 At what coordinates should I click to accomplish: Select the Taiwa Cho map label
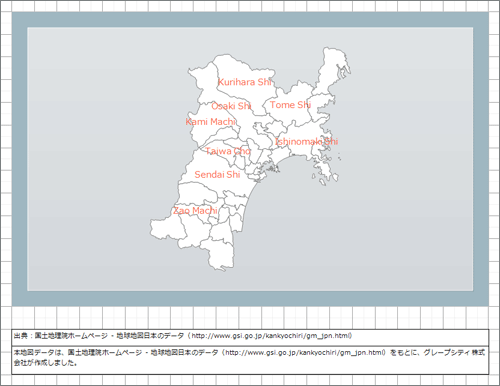point(228,151)
